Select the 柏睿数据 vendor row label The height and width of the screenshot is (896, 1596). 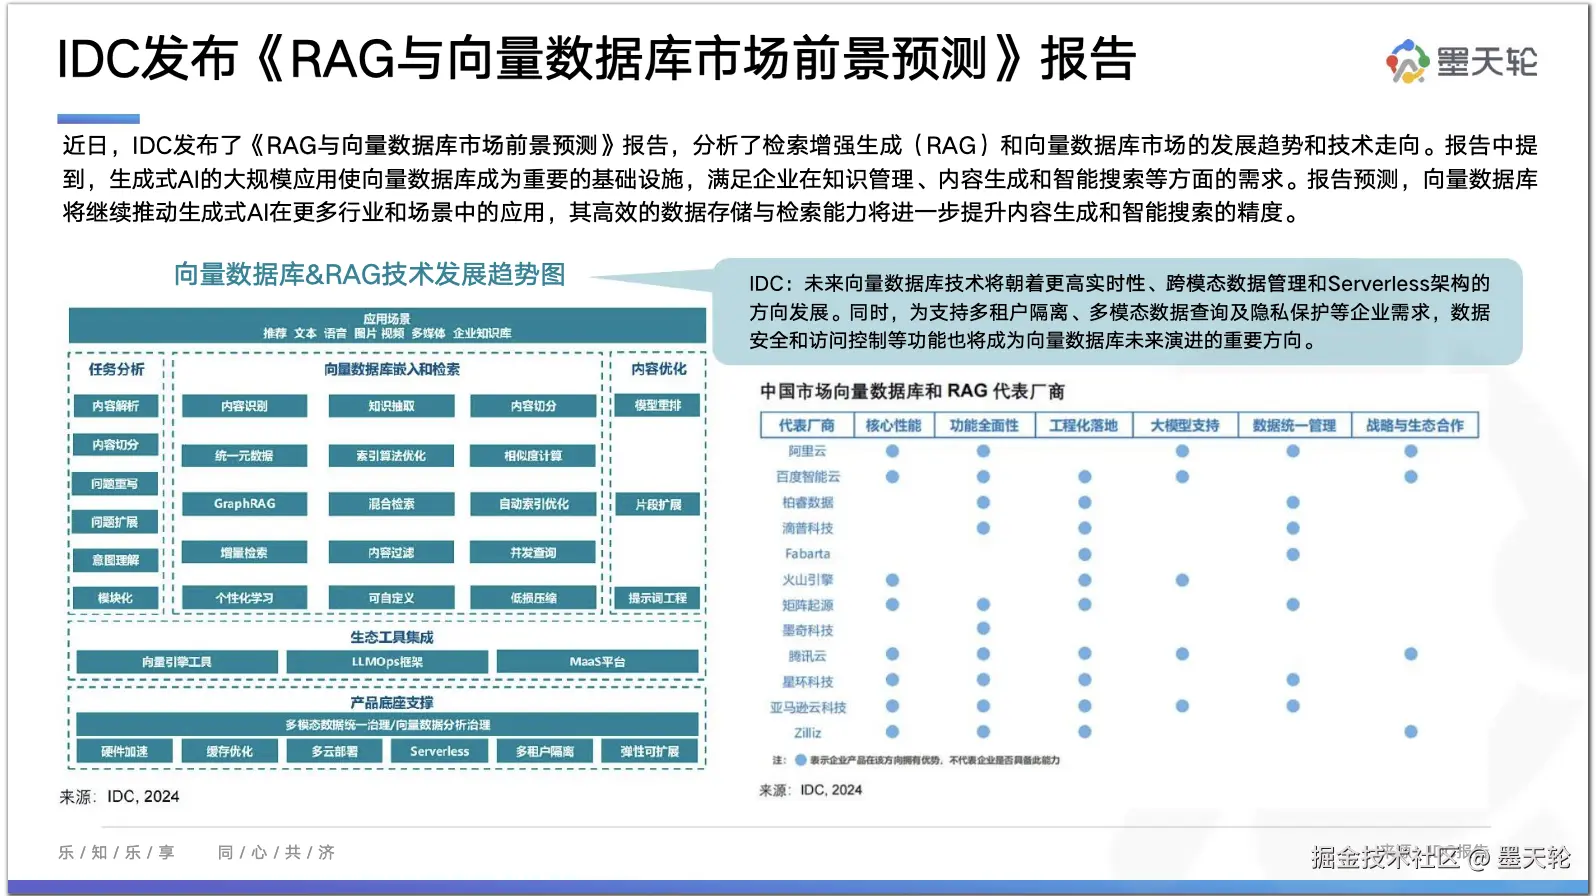(807, 503)
